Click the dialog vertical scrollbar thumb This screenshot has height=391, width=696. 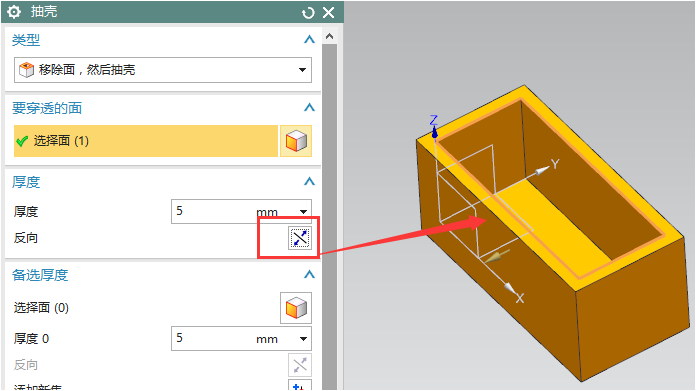pyautogui.click(x=329, y=217)
